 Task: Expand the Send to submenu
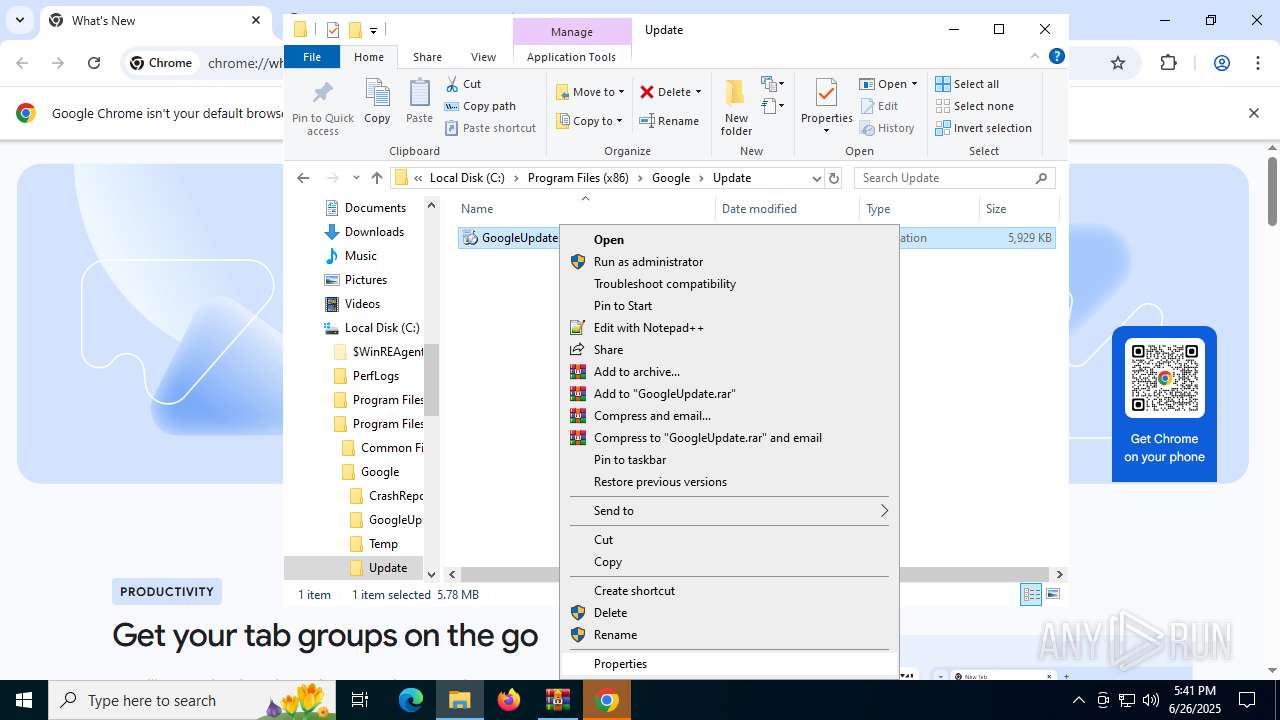tap(729, 511)
